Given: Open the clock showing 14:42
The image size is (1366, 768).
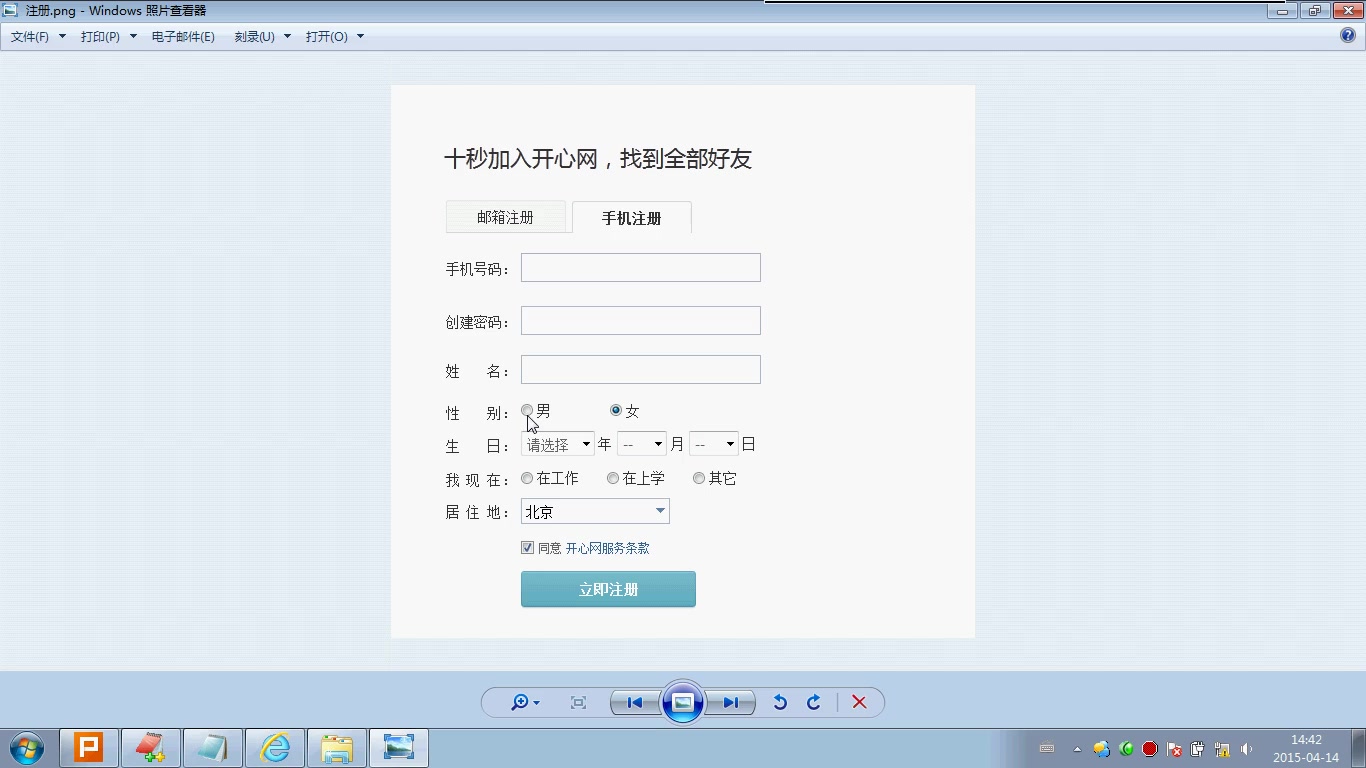Looking at the screenshot, I should click(x=1306, y=748).
